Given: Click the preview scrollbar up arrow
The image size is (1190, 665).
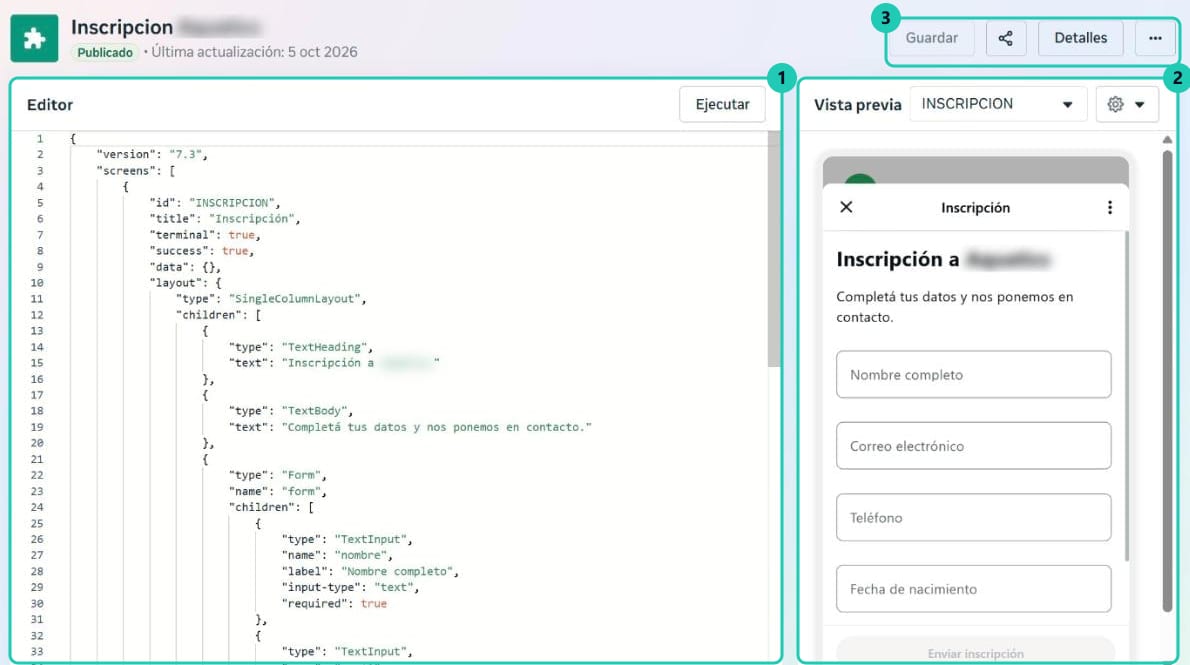Looking at the screenshot, I should pyautogui.click(x=1167, y=140).
